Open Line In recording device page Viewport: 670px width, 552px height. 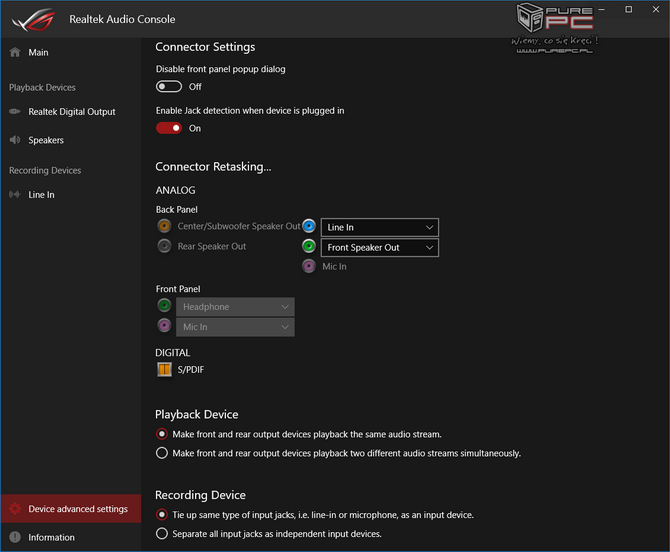[x=71, y=195]
